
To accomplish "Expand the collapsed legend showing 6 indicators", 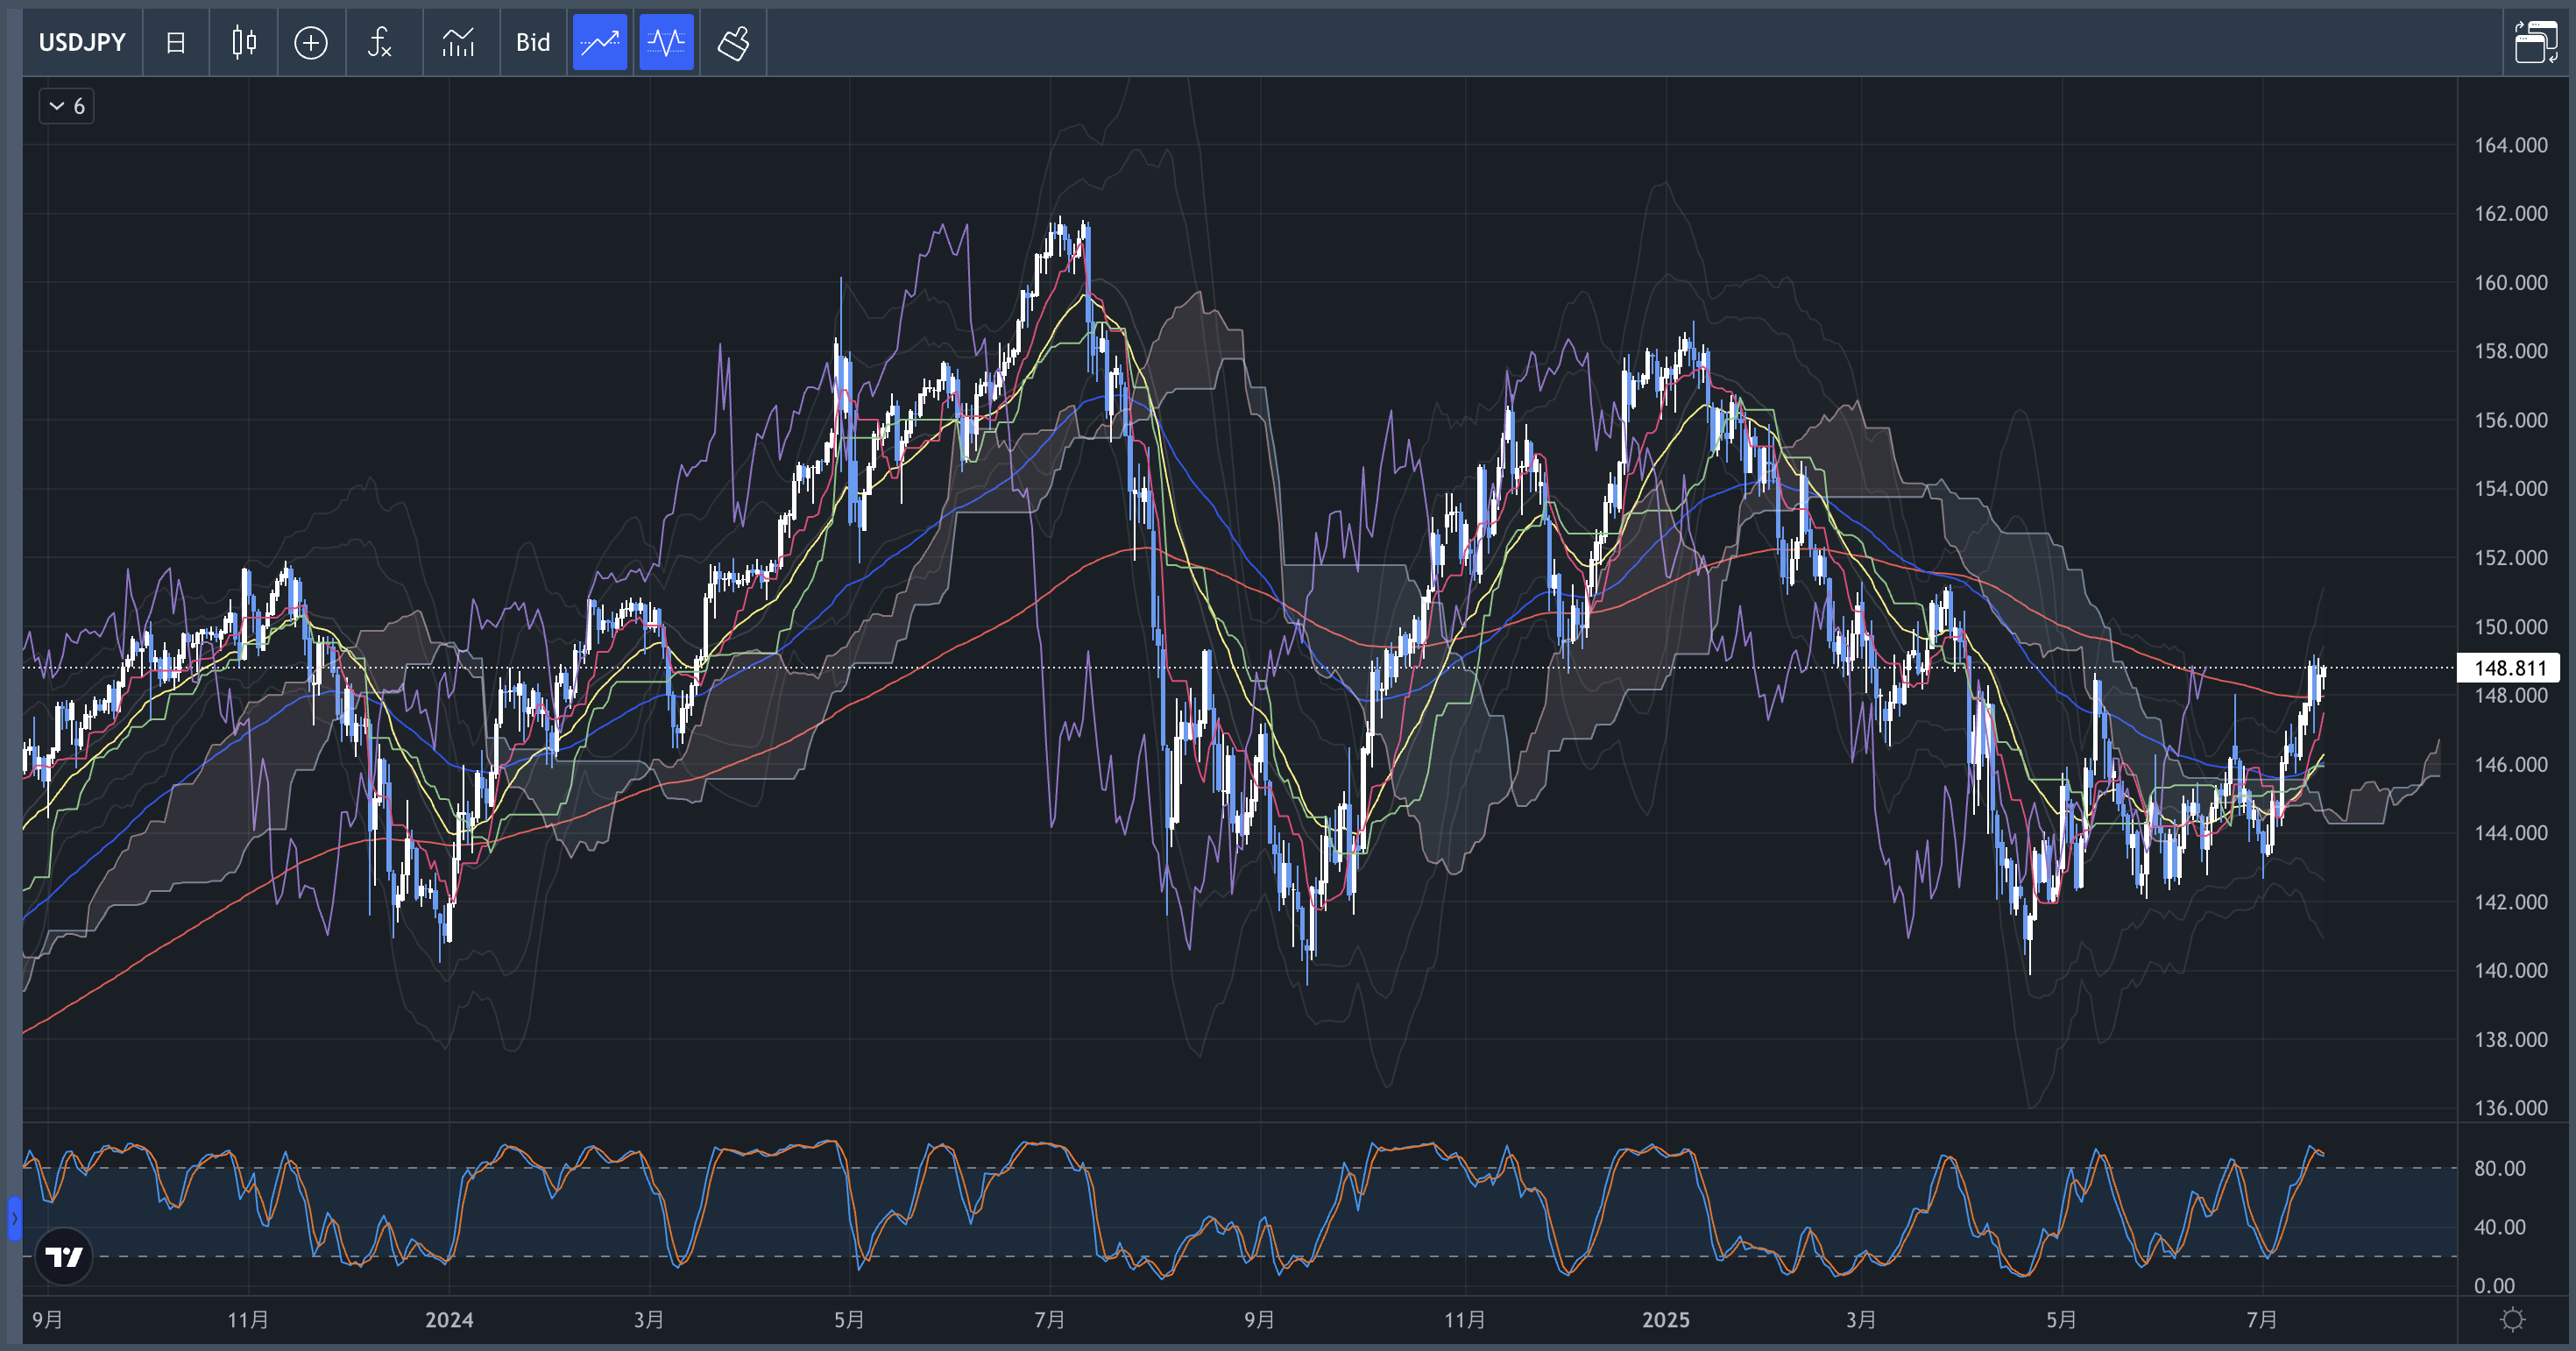I will pos(67,106).
